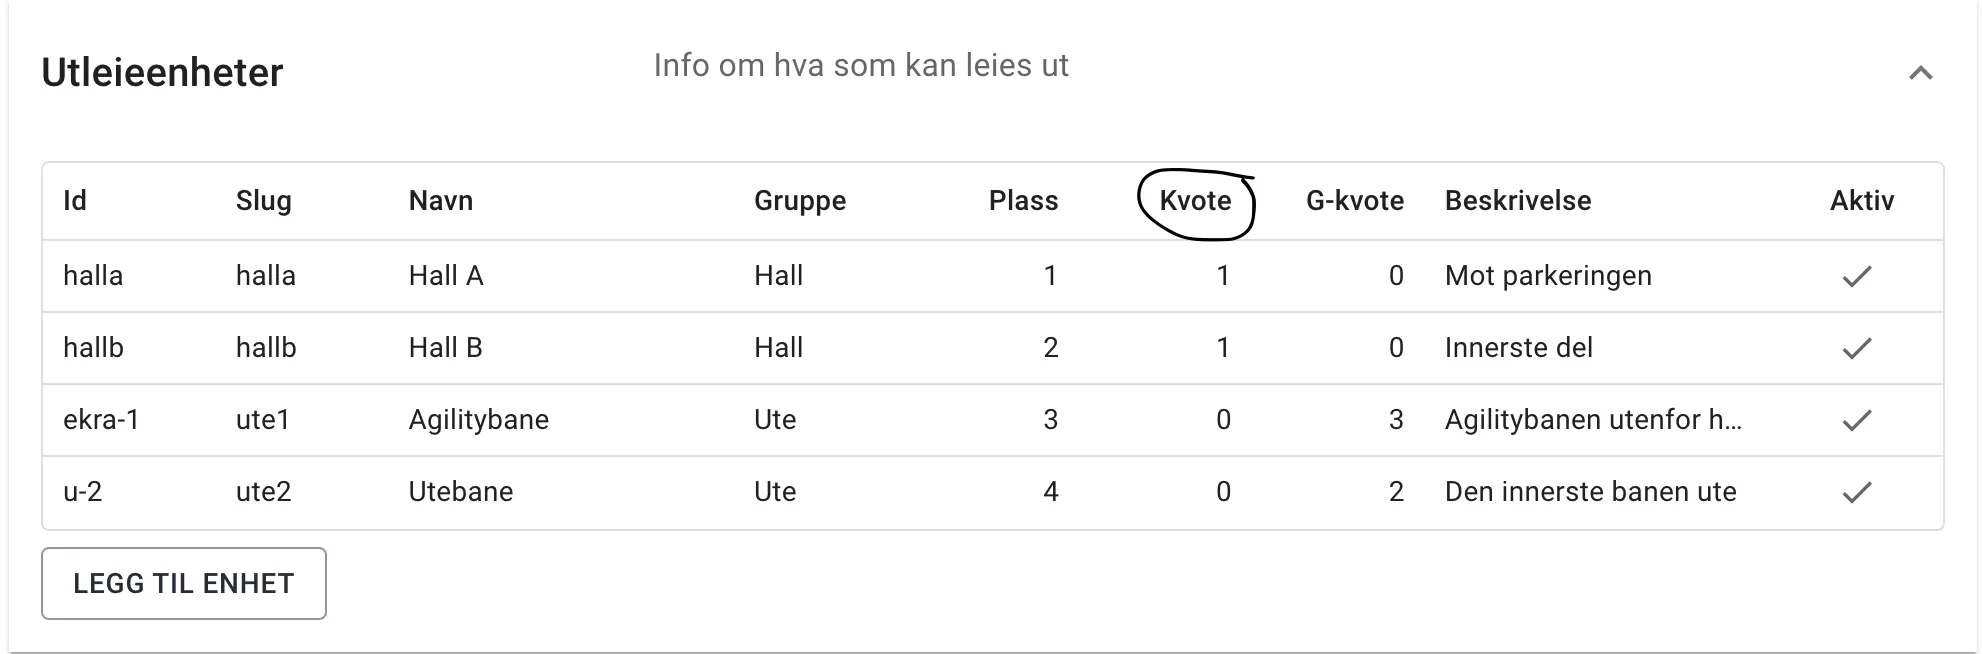Click the ekra-1 id cell

point(101,420)
